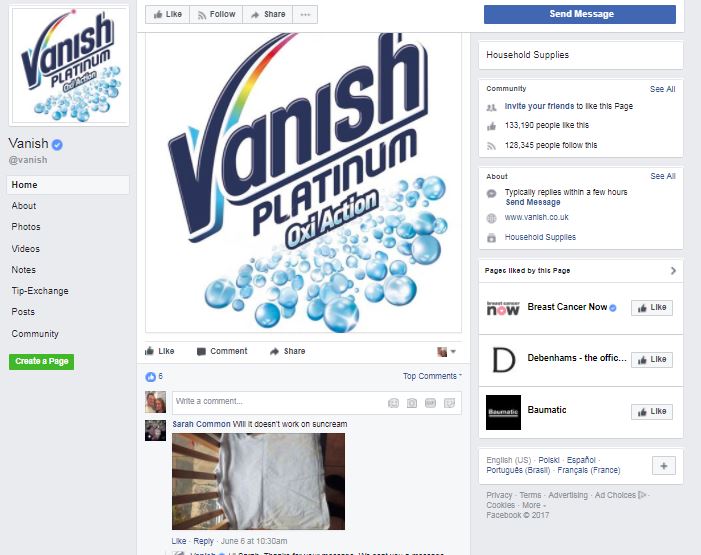Select Tip-Exchange in the left menu

[x=40, y=291]
